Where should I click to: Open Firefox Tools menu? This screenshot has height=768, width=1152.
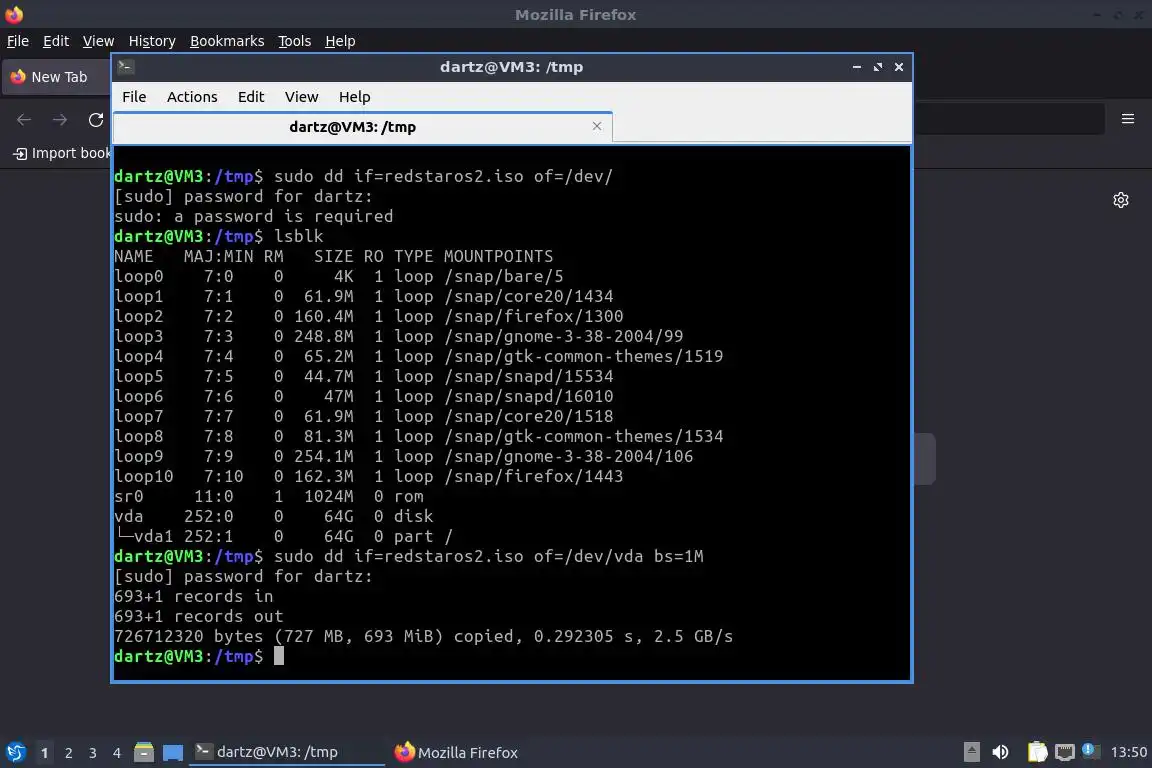(x=295, y=41)
